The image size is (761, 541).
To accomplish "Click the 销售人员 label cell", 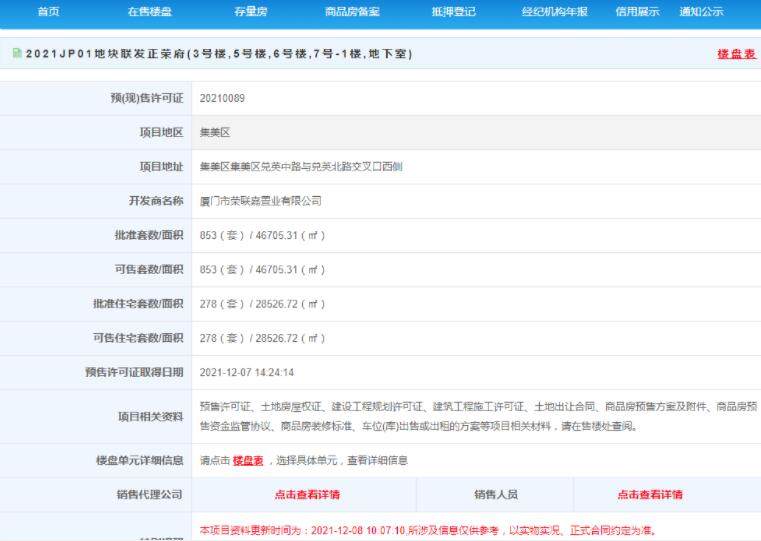I will click(496, 494).
